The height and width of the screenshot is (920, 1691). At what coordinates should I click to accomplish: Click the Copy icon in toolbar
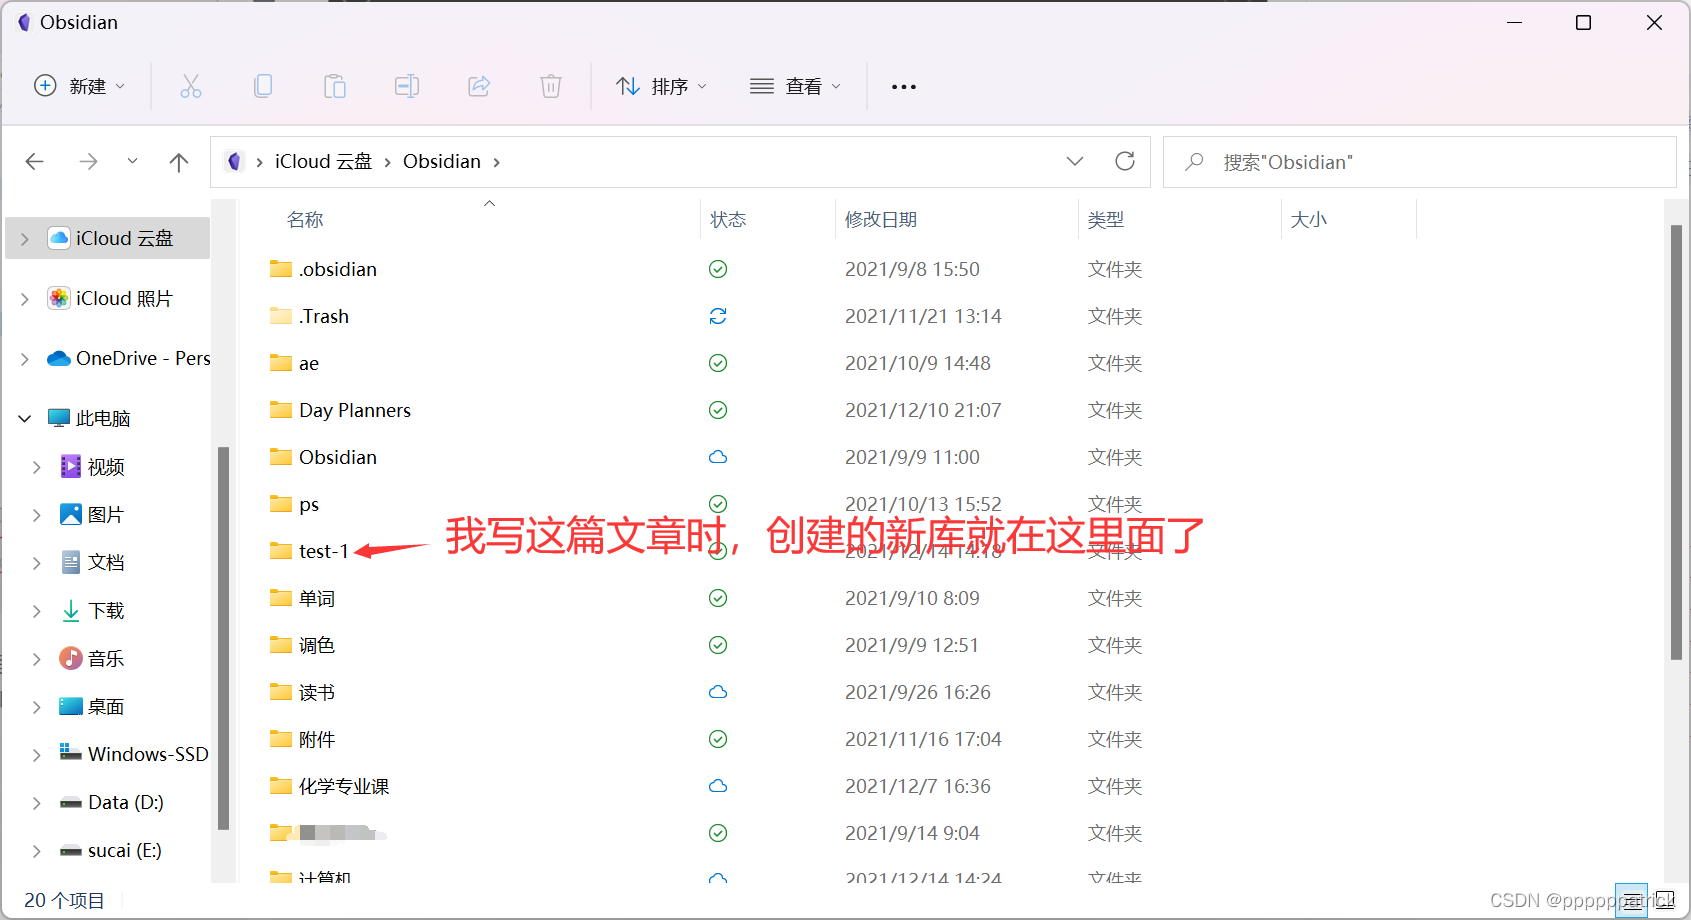pos(263,86)
